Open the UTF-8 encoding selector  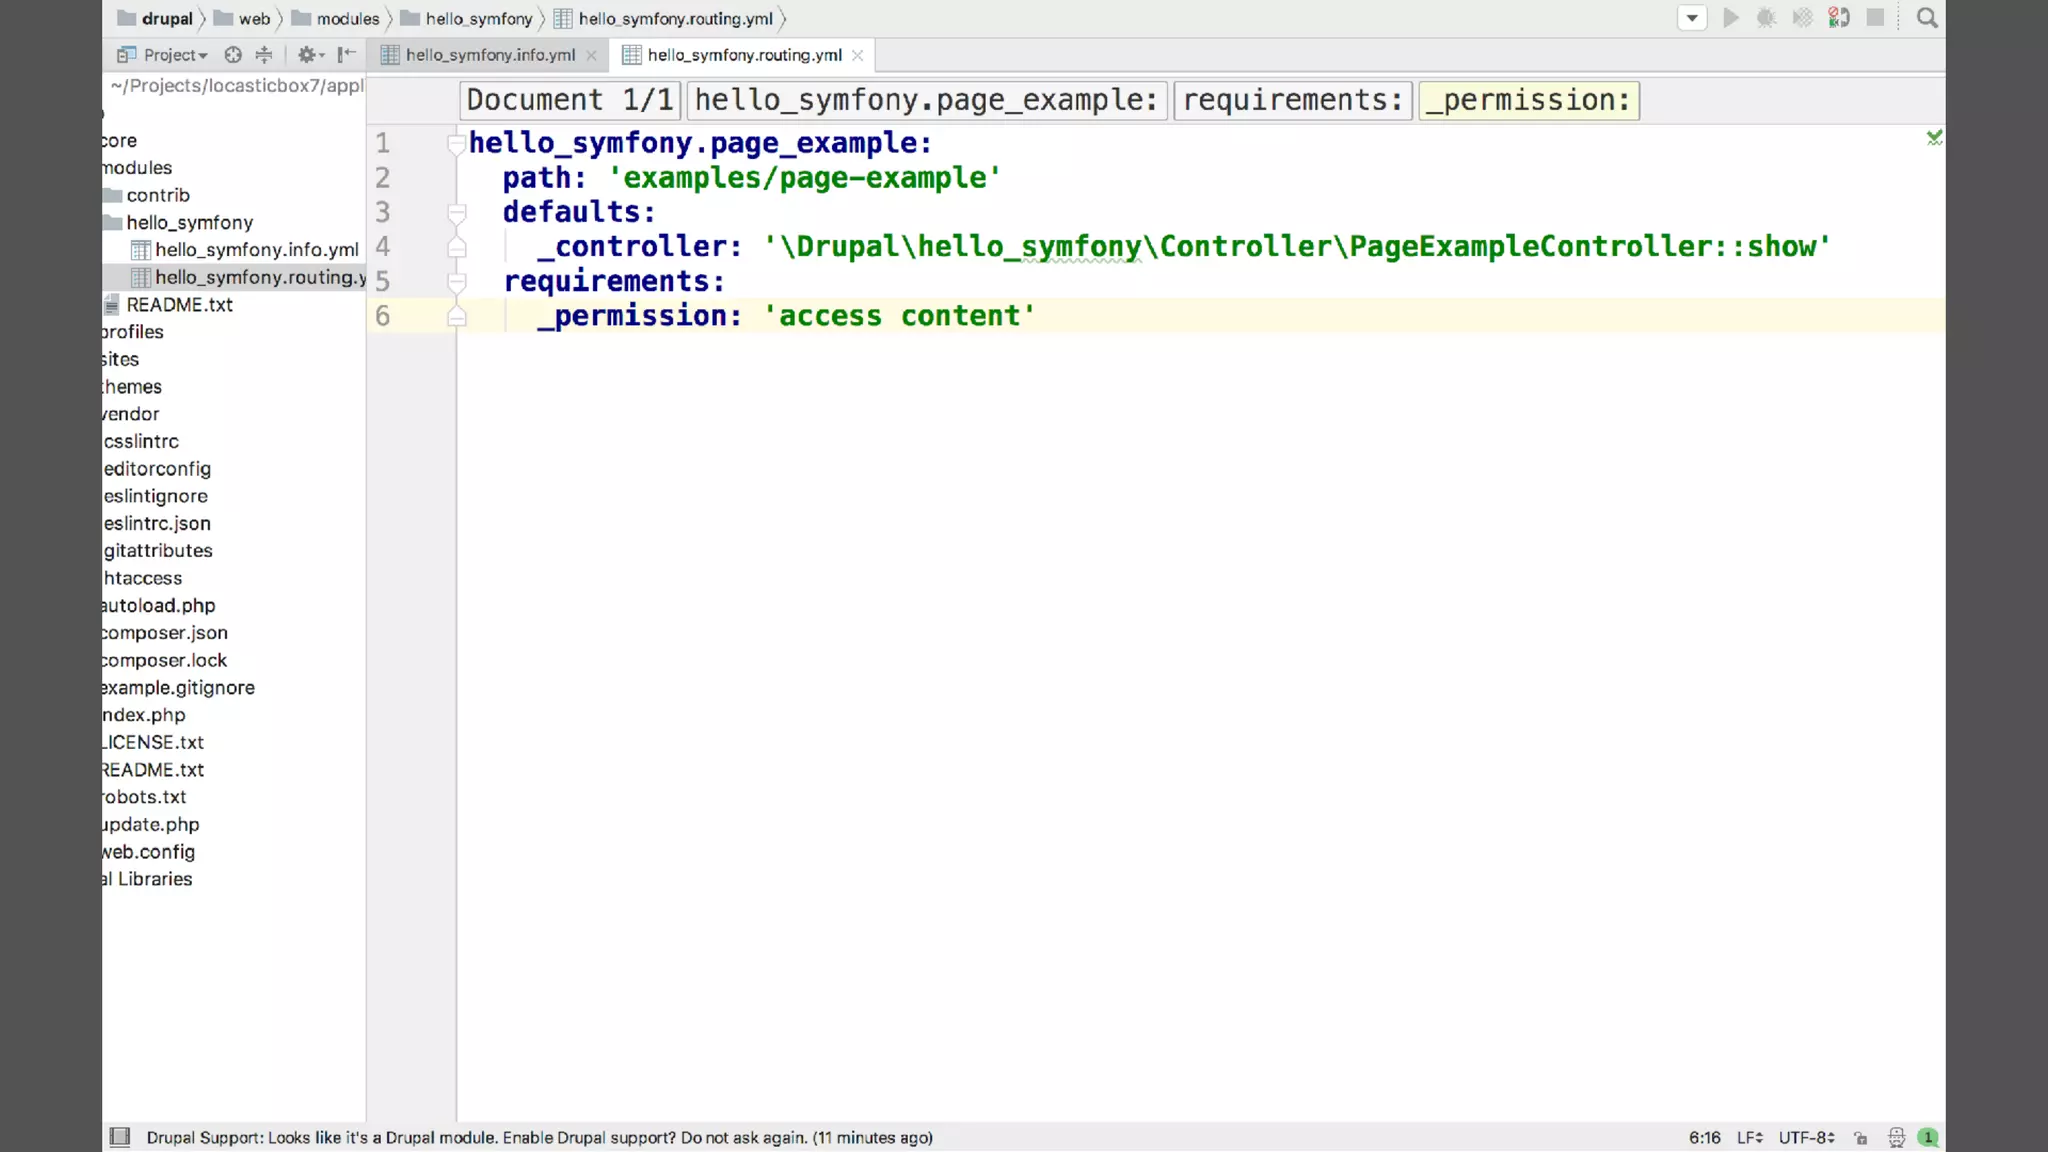(1806, 1137)
